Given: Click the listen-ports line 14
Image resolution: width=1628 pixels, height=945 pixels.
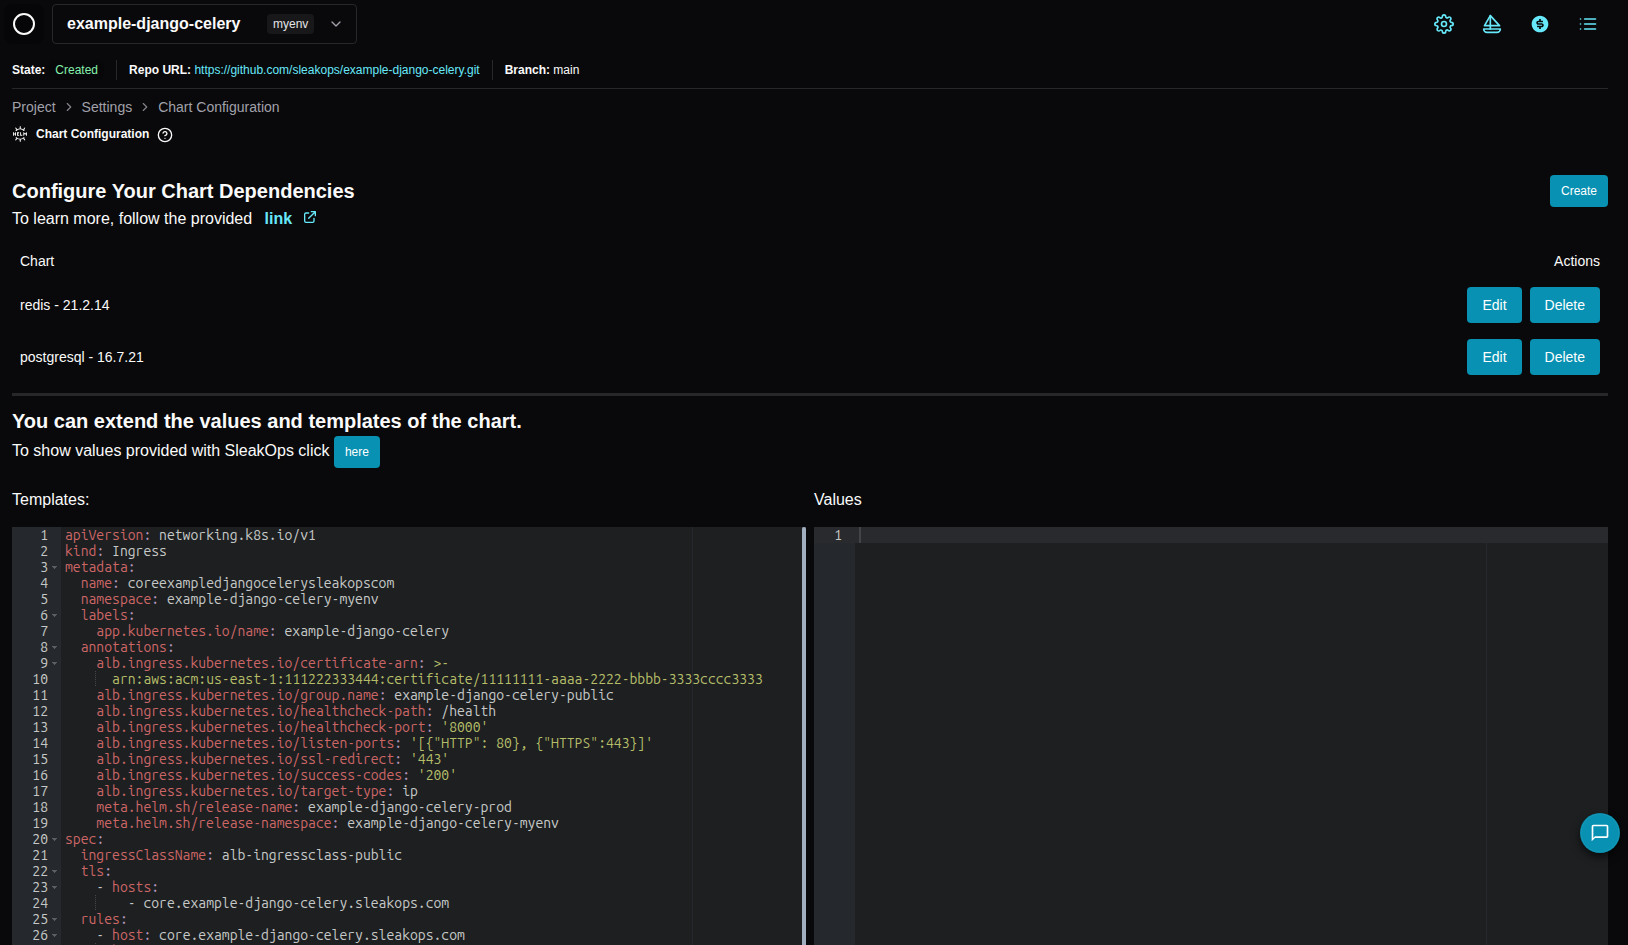Looking at the screenshot, I should (374, 744).
